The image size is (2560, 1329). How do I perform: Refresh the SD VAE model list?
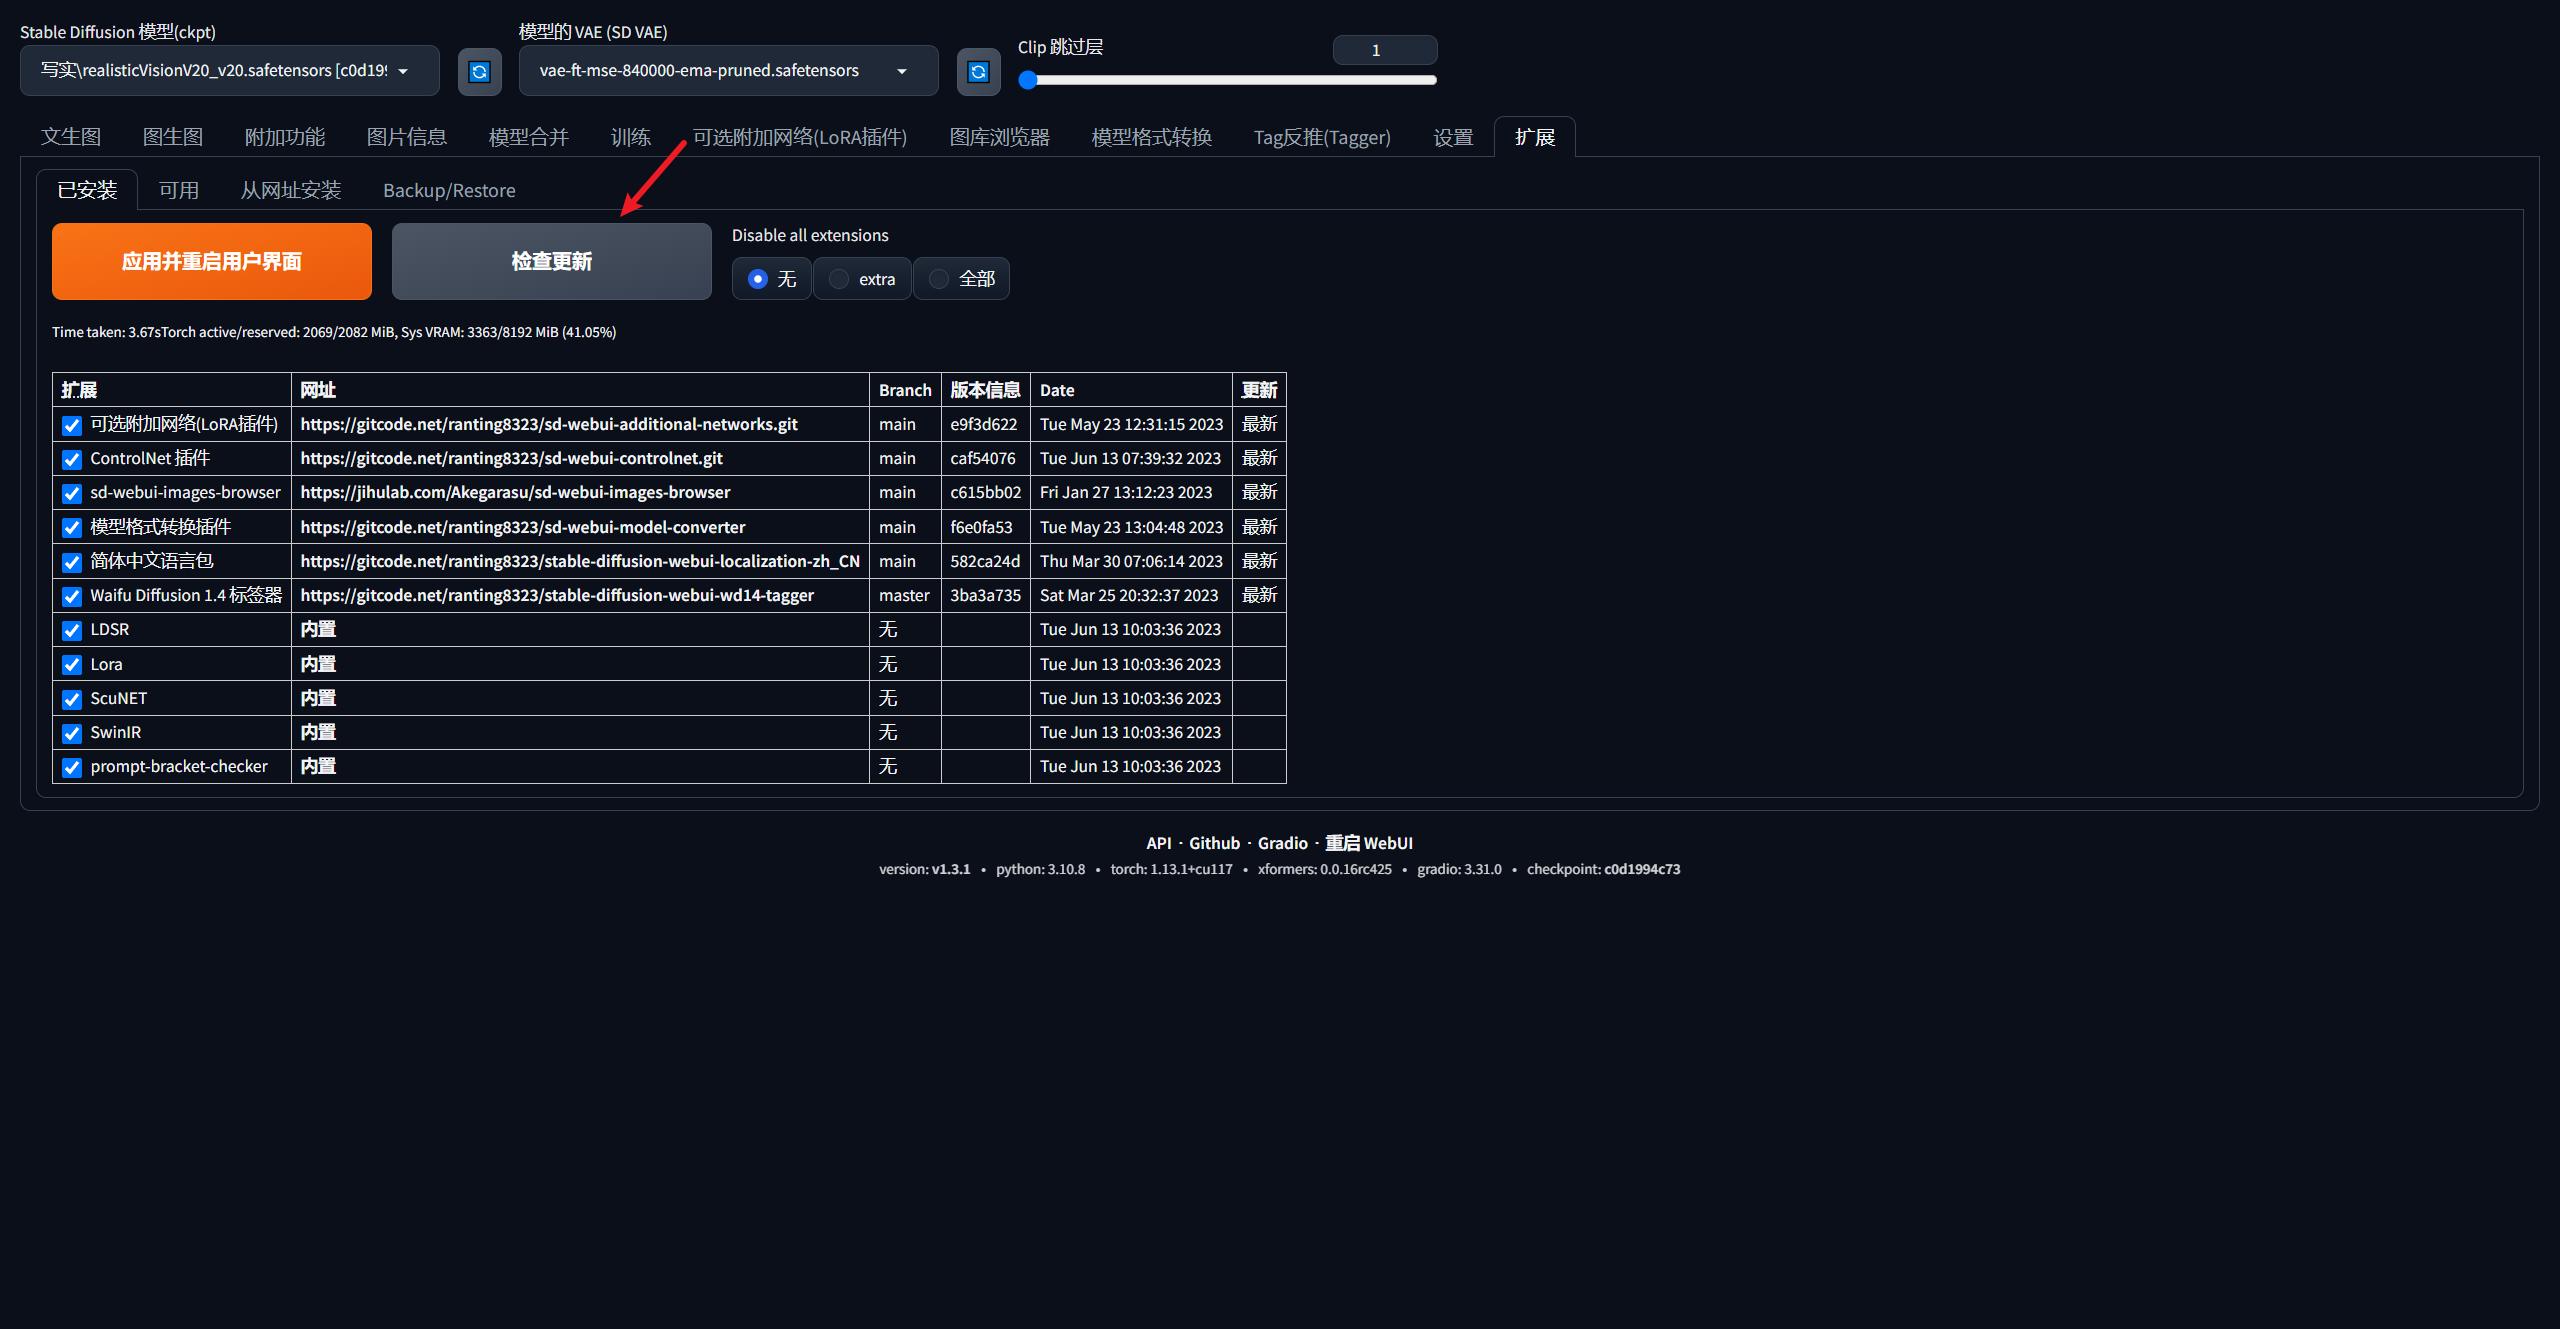tap(978, 72)
